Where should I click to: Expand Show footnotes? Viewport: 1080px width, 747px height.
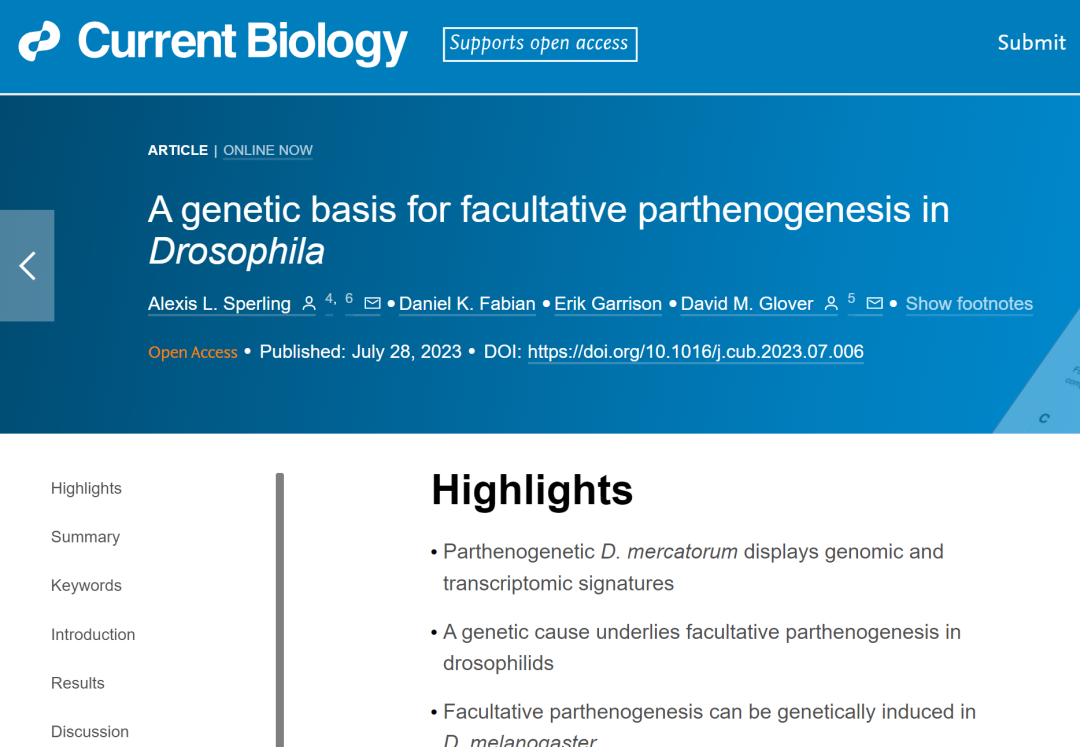point(969,304)
